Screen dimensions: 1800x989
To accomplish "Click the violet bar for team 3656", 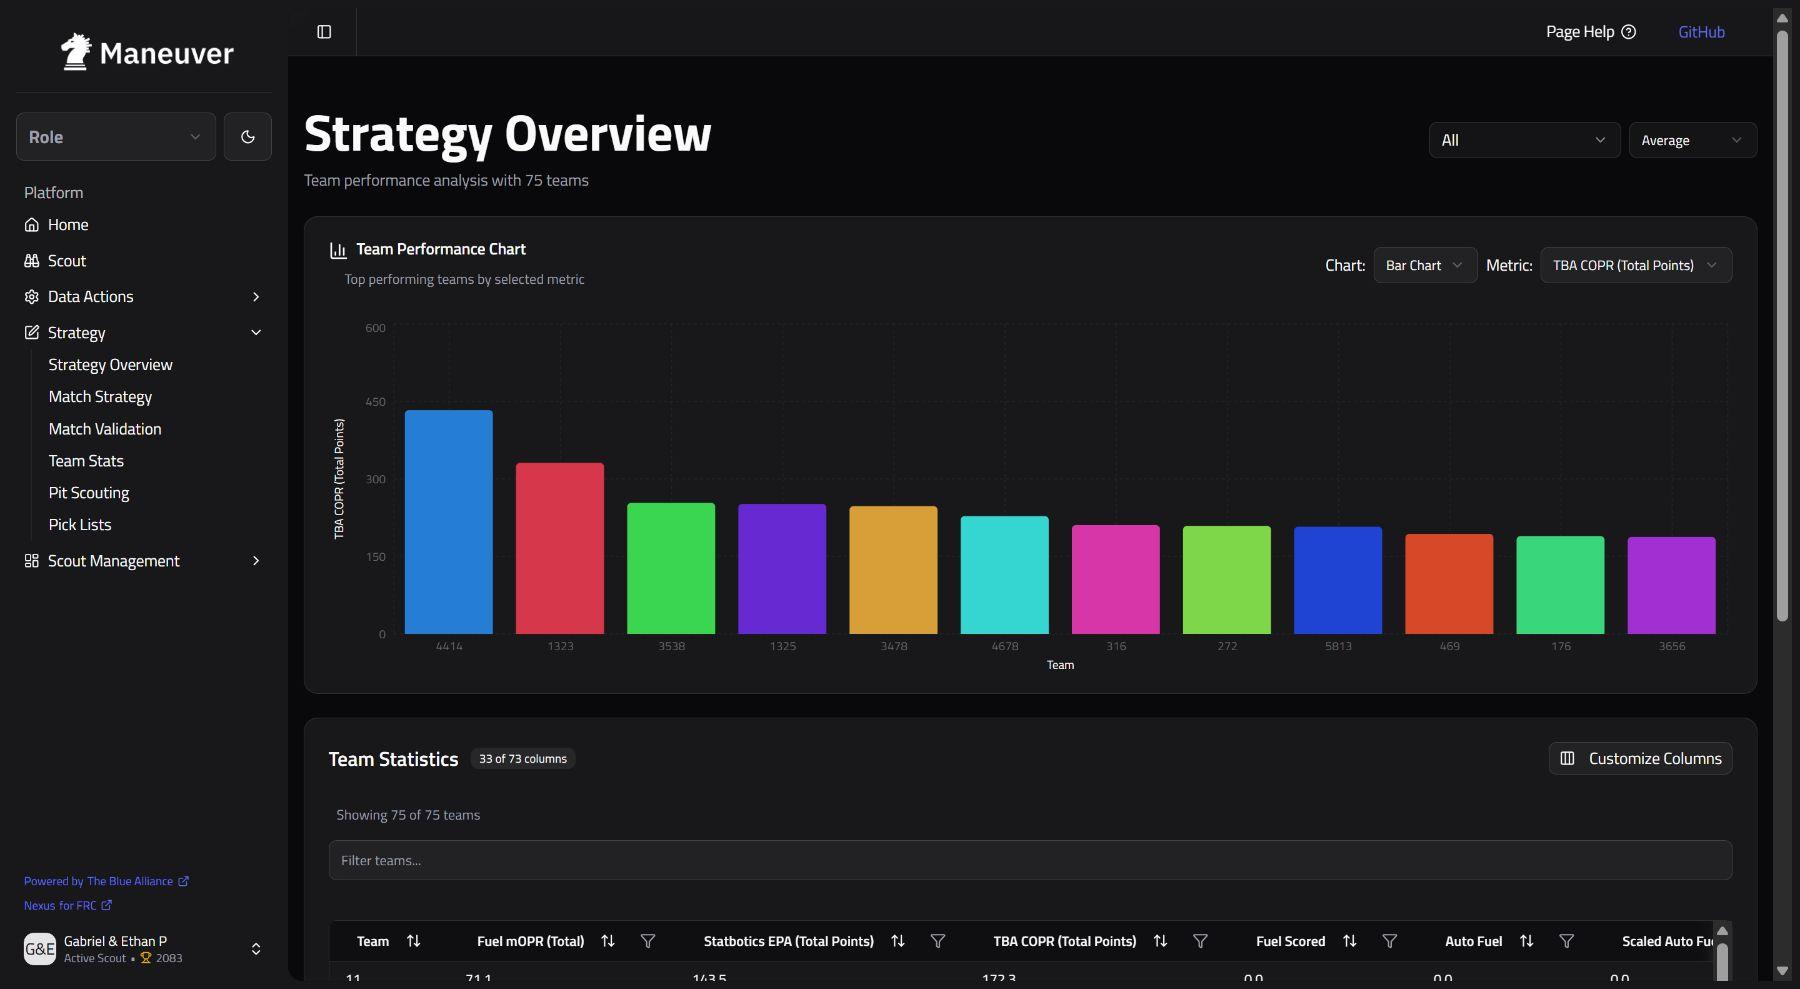I will pos(1672,585).
